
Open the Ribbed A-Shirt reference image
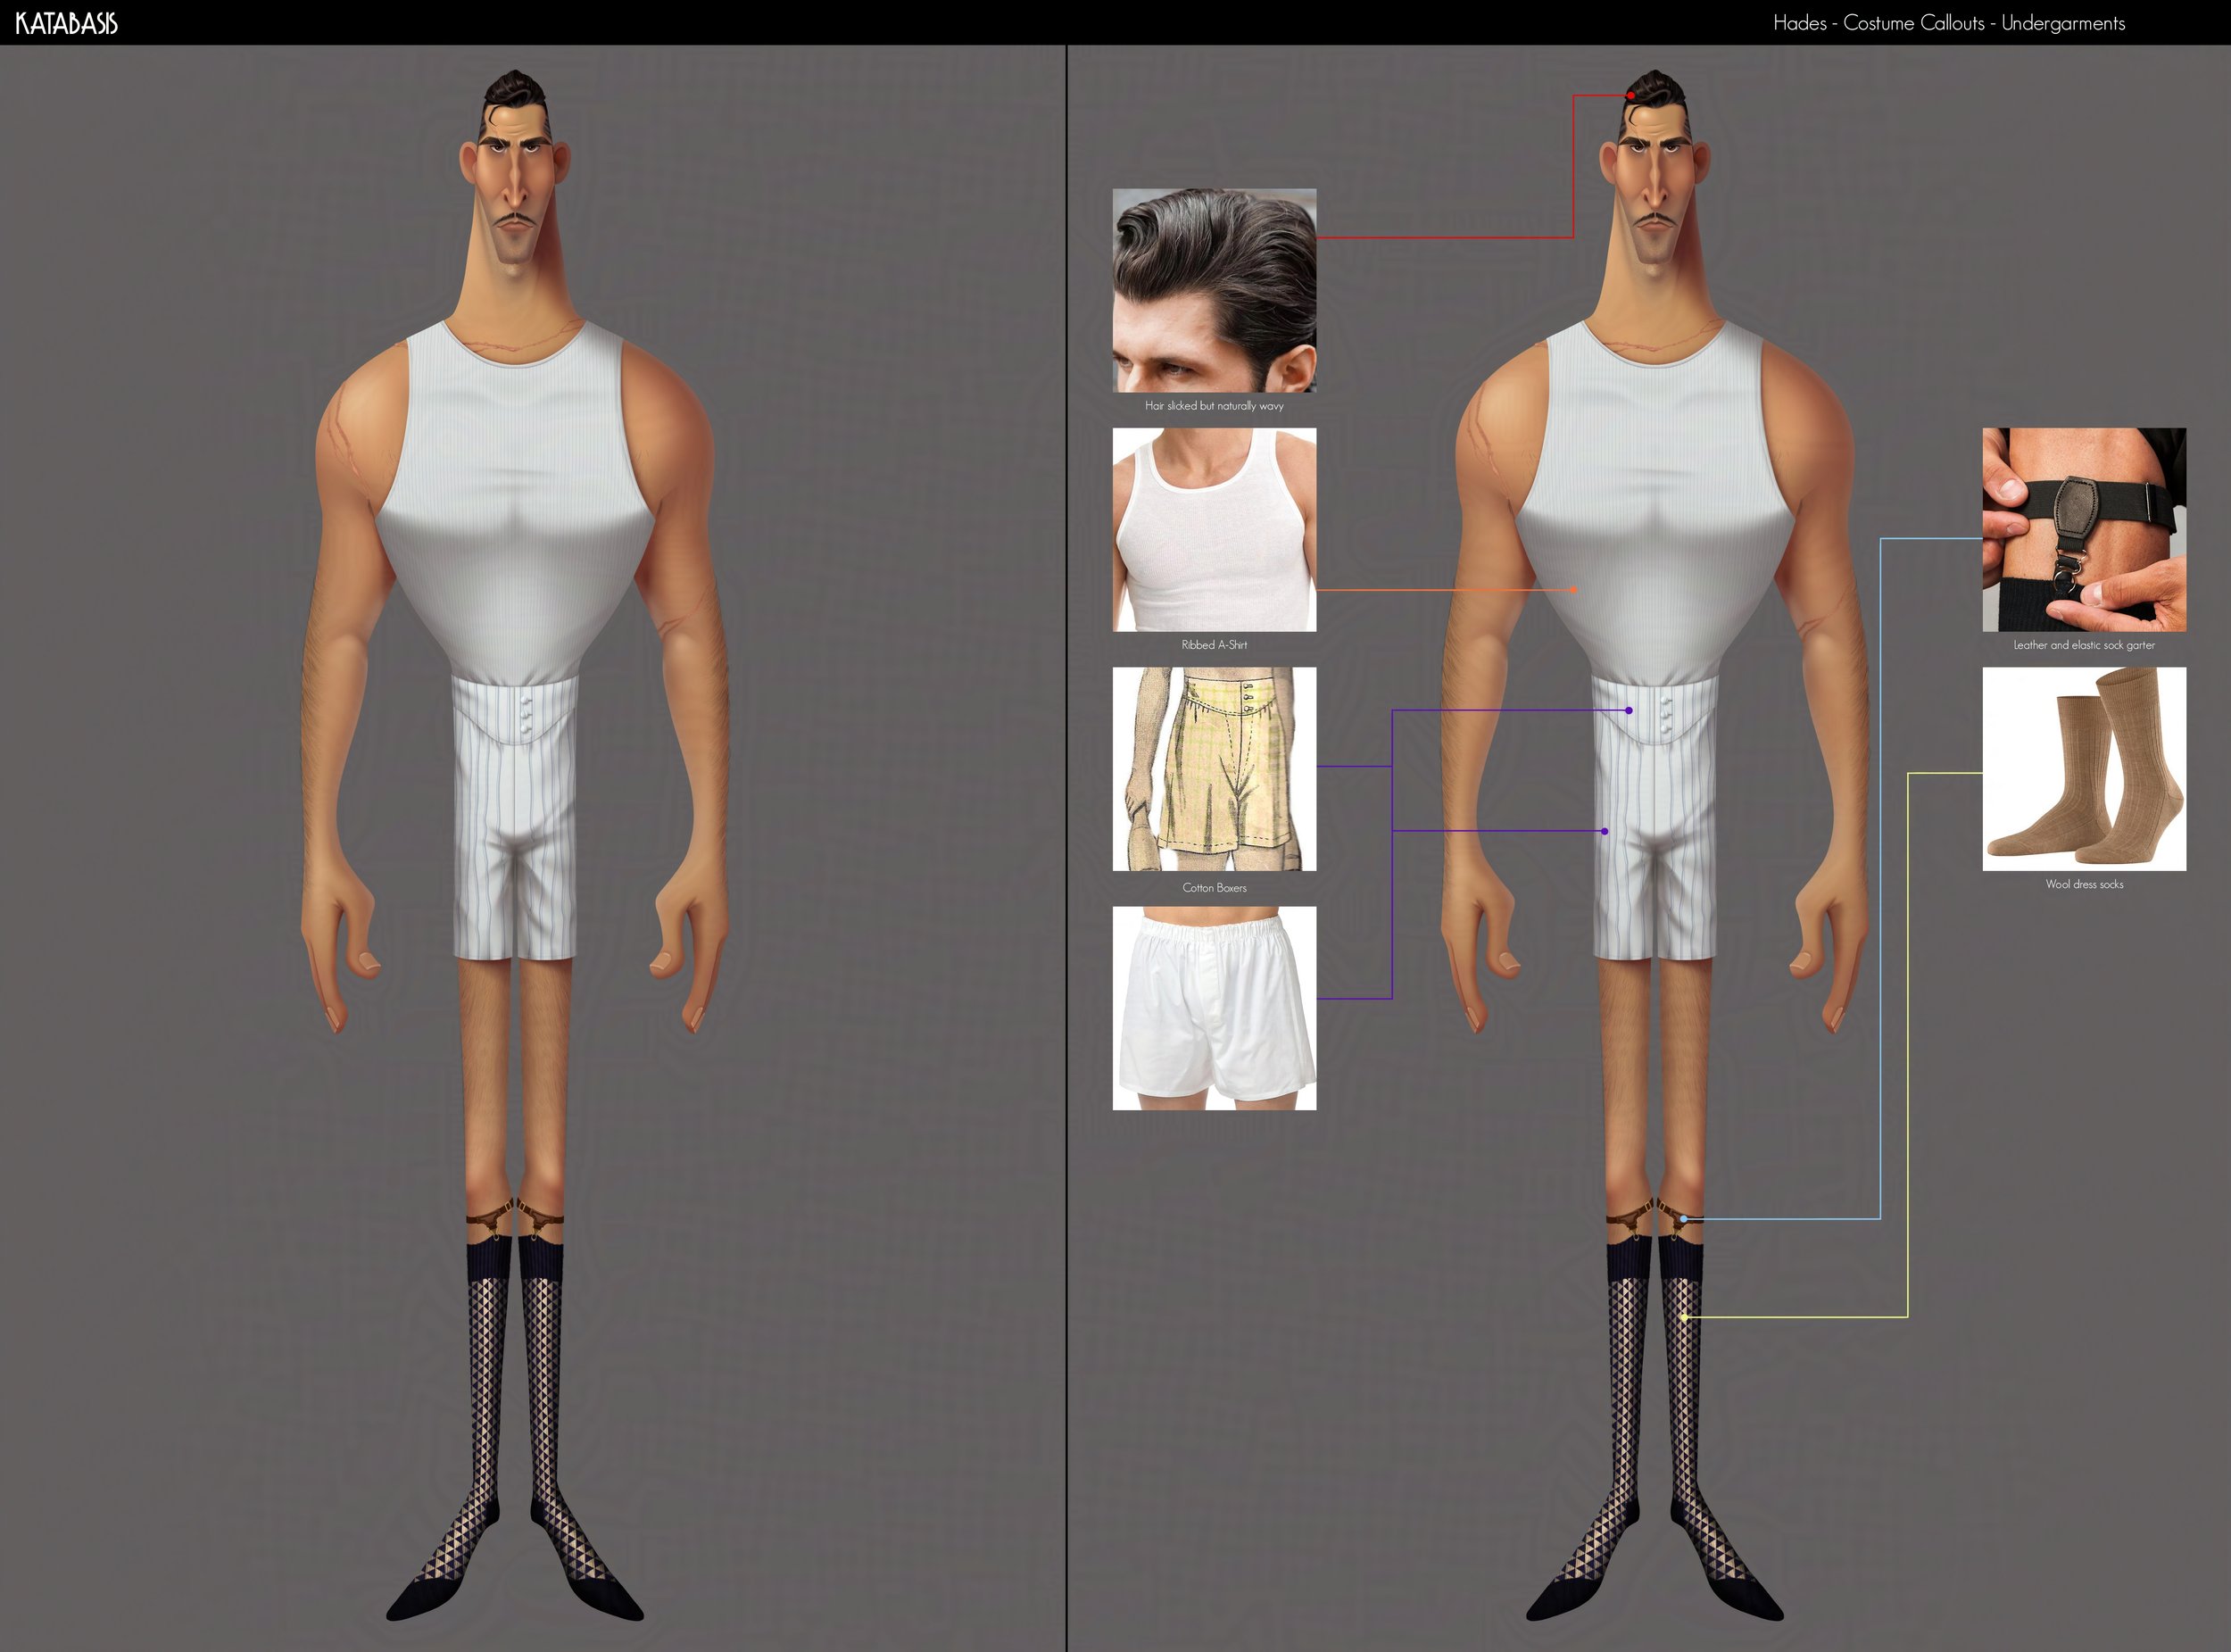pos(1214,530)
